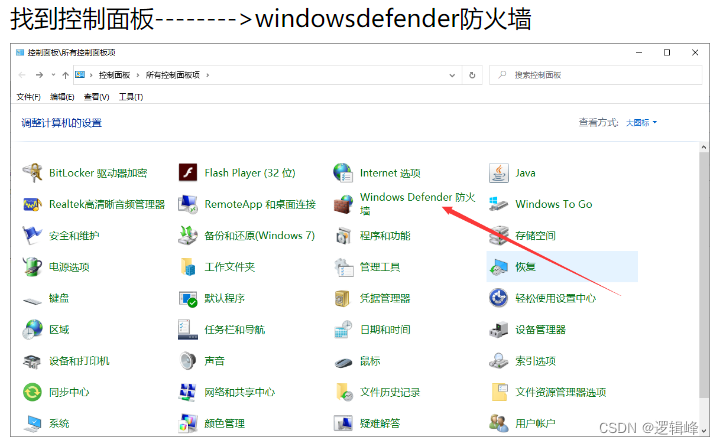
Task: Open Internet 选项 globe icon
Action: coord(343,173)
